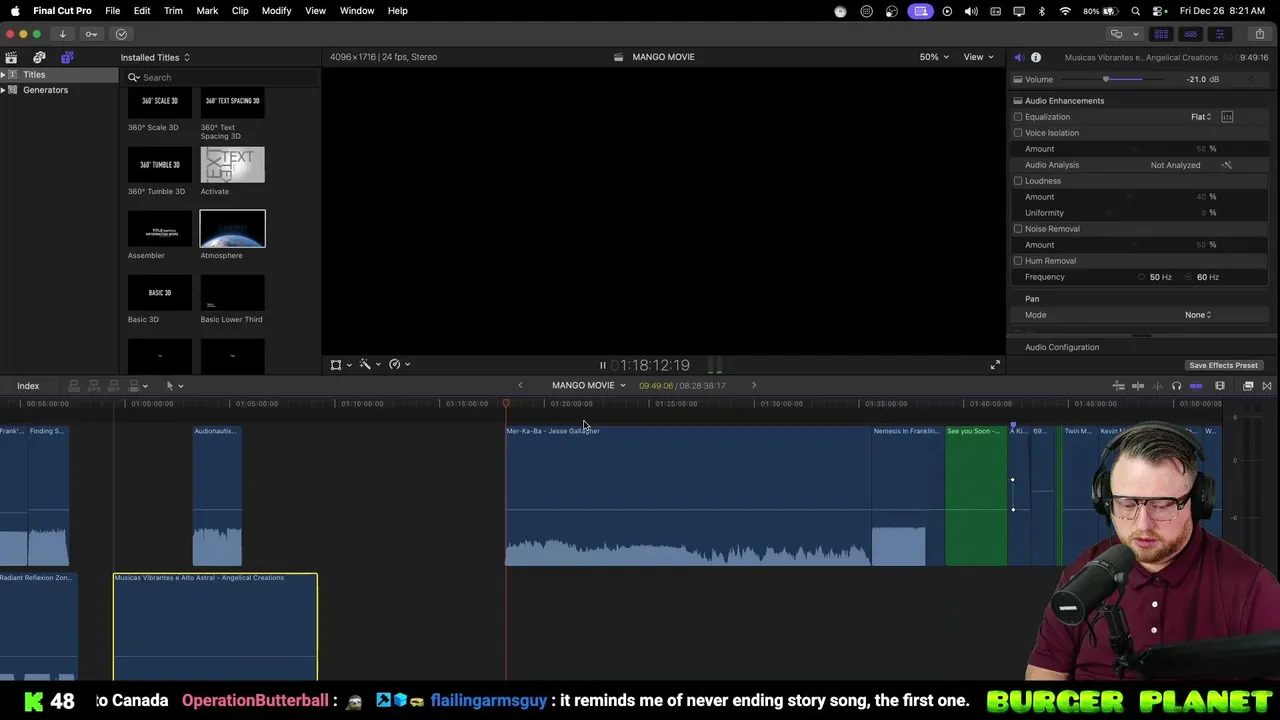The height and width of the screenshot is (720, 1280).
Task: Toggle the Browser panel button
Action: pos(1161,34)
